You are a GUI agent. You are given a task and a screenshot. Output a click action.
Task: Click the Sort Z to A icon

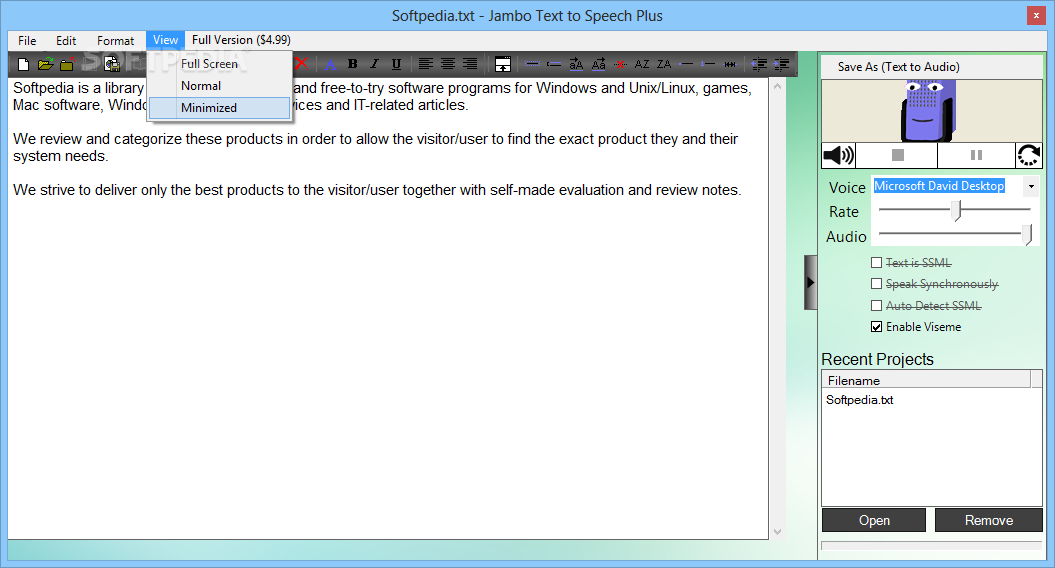pyautogui.click(x=664, y=65)
